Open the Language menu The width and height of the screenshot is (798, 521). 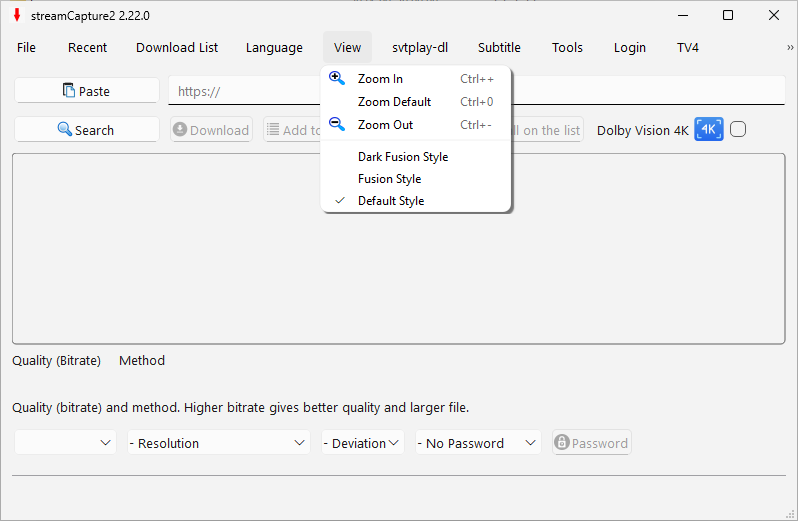274,47
